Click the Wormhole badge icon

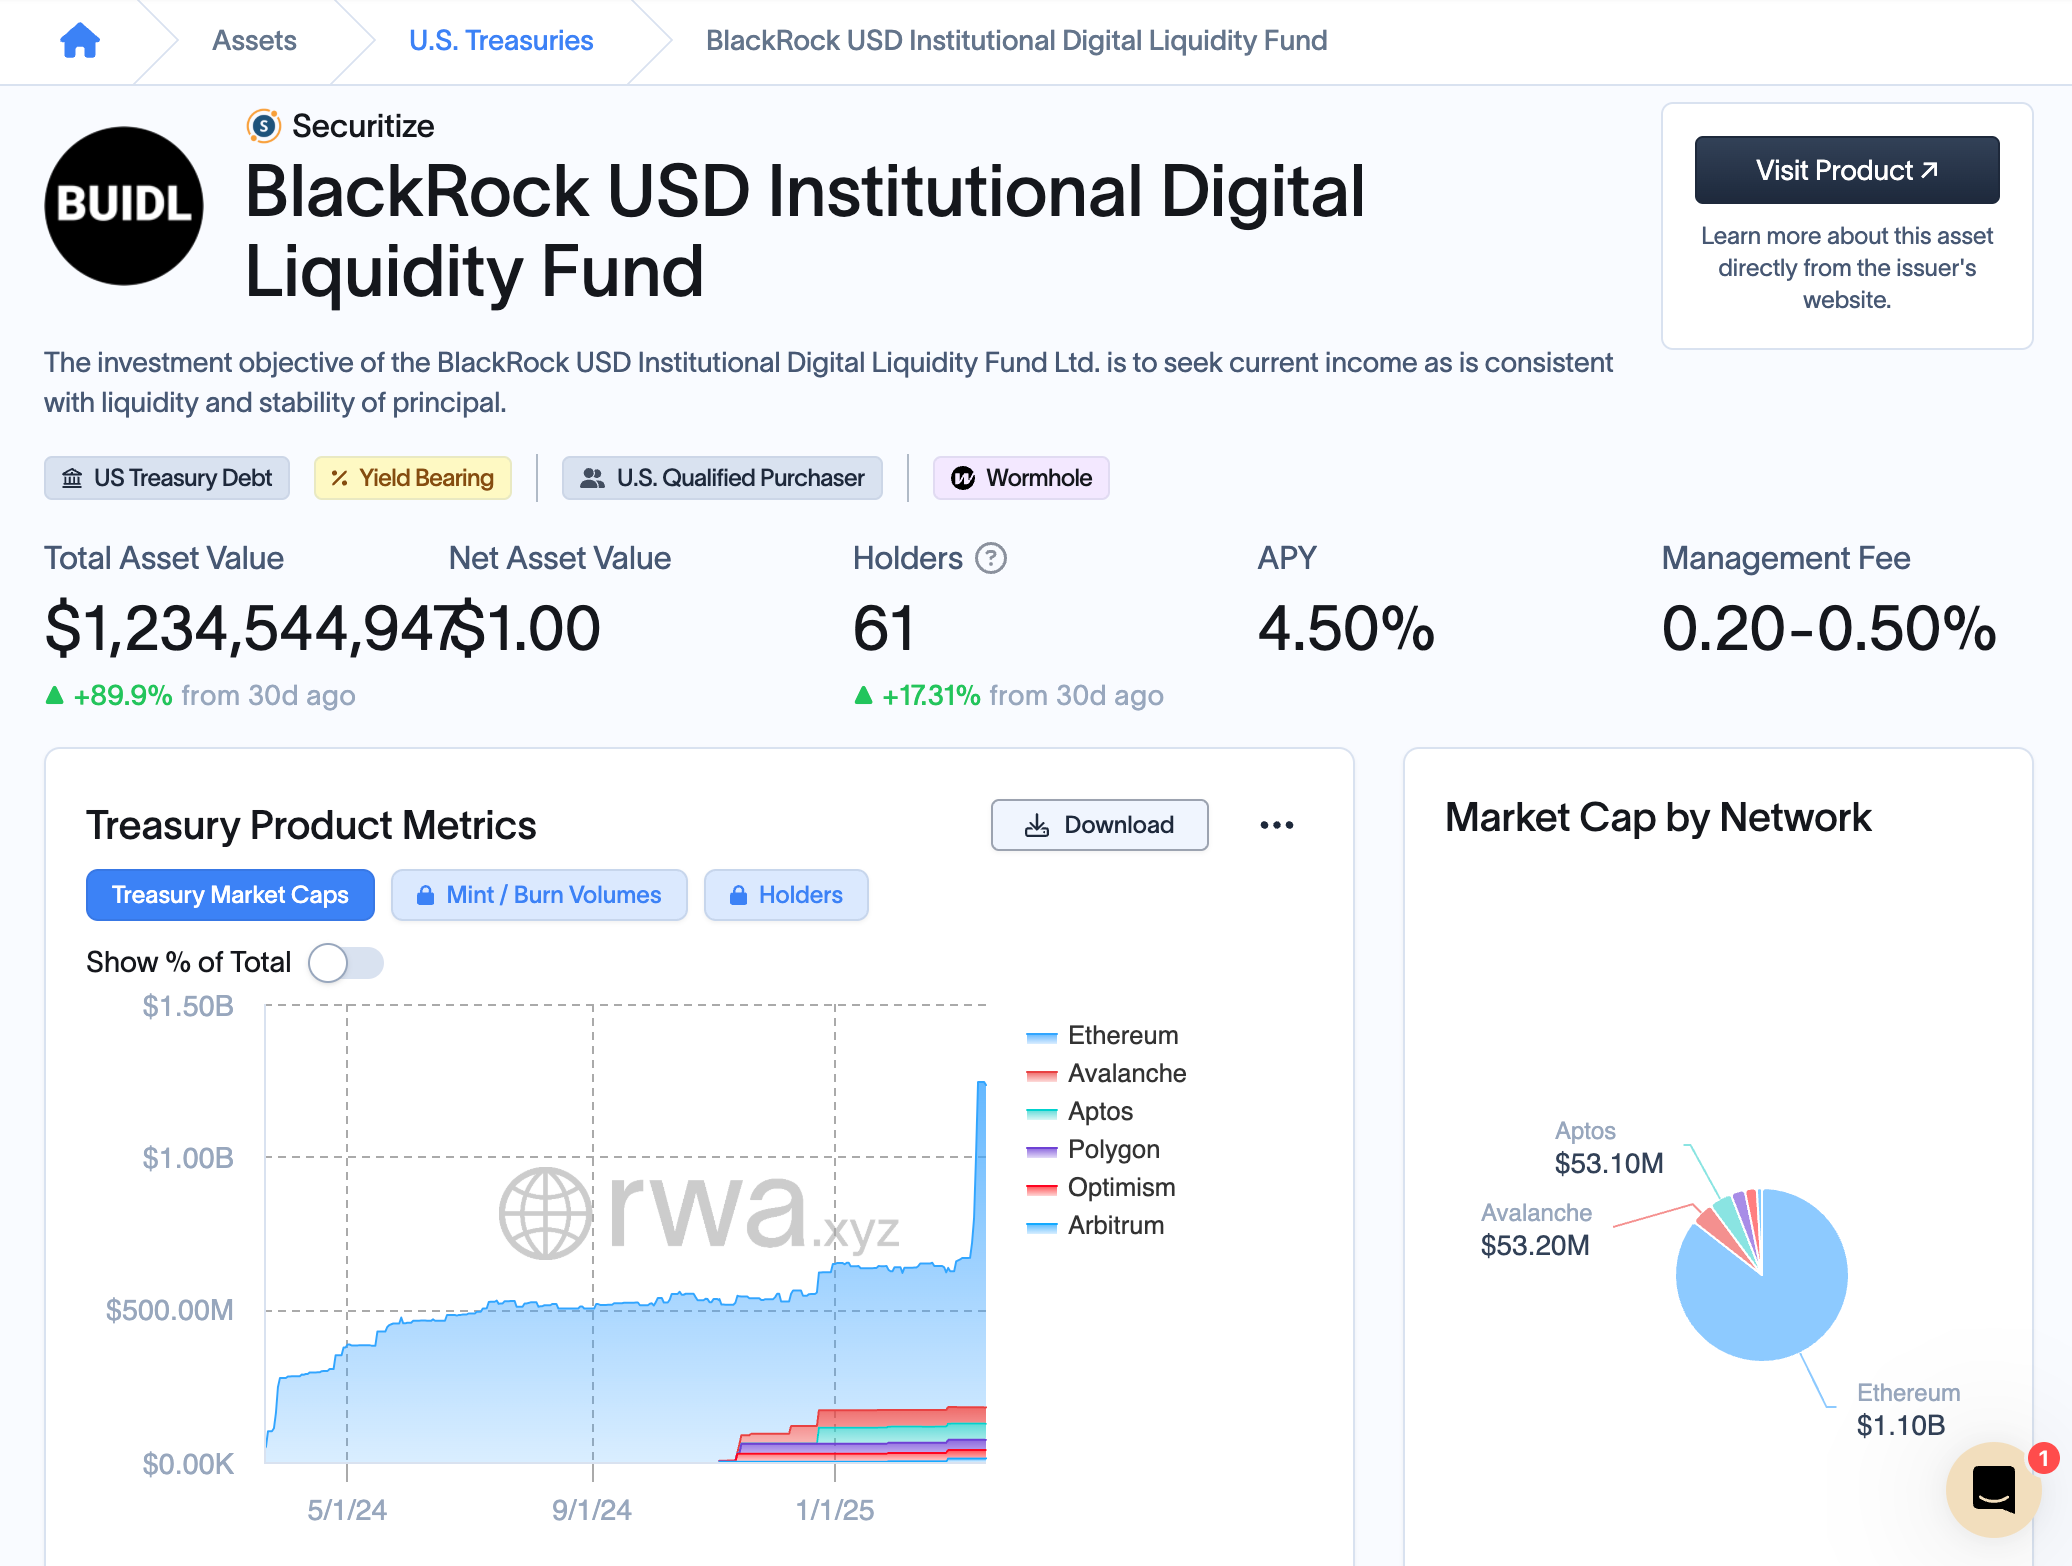962,478
